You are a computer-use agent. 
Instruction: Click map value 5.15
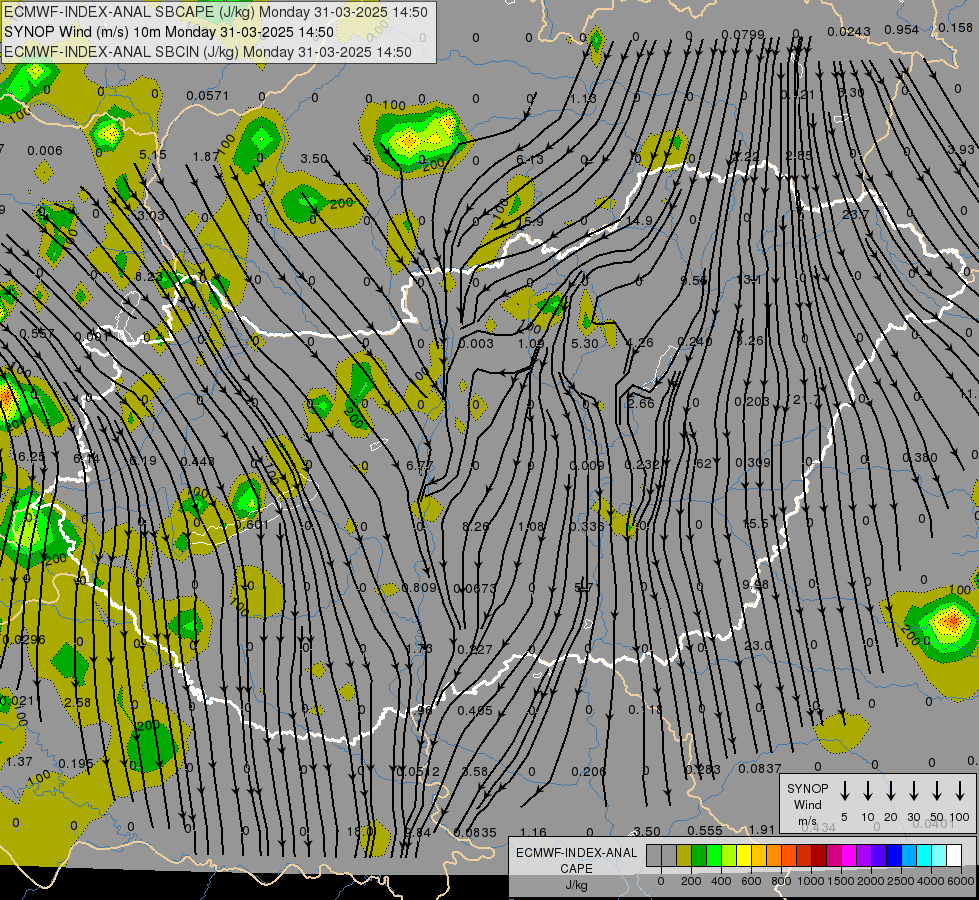pyautogui.click(x=153, y=154)
